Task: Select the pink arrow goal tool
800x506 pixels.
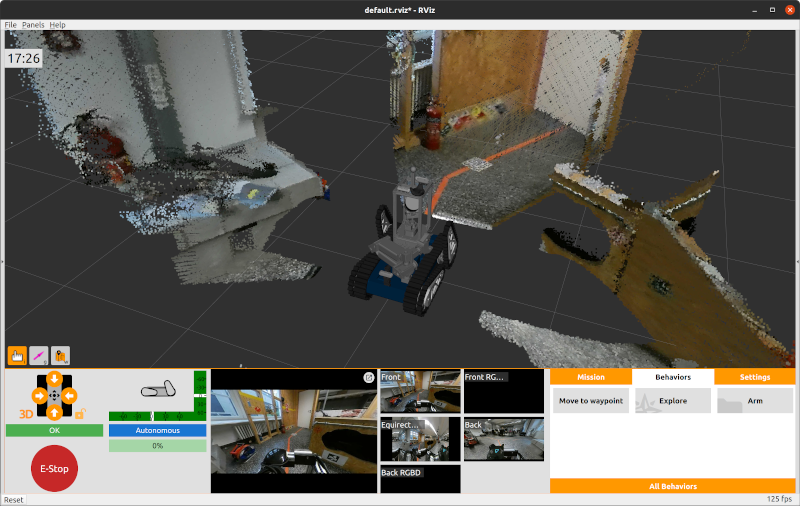Action: tap(39, 355)
